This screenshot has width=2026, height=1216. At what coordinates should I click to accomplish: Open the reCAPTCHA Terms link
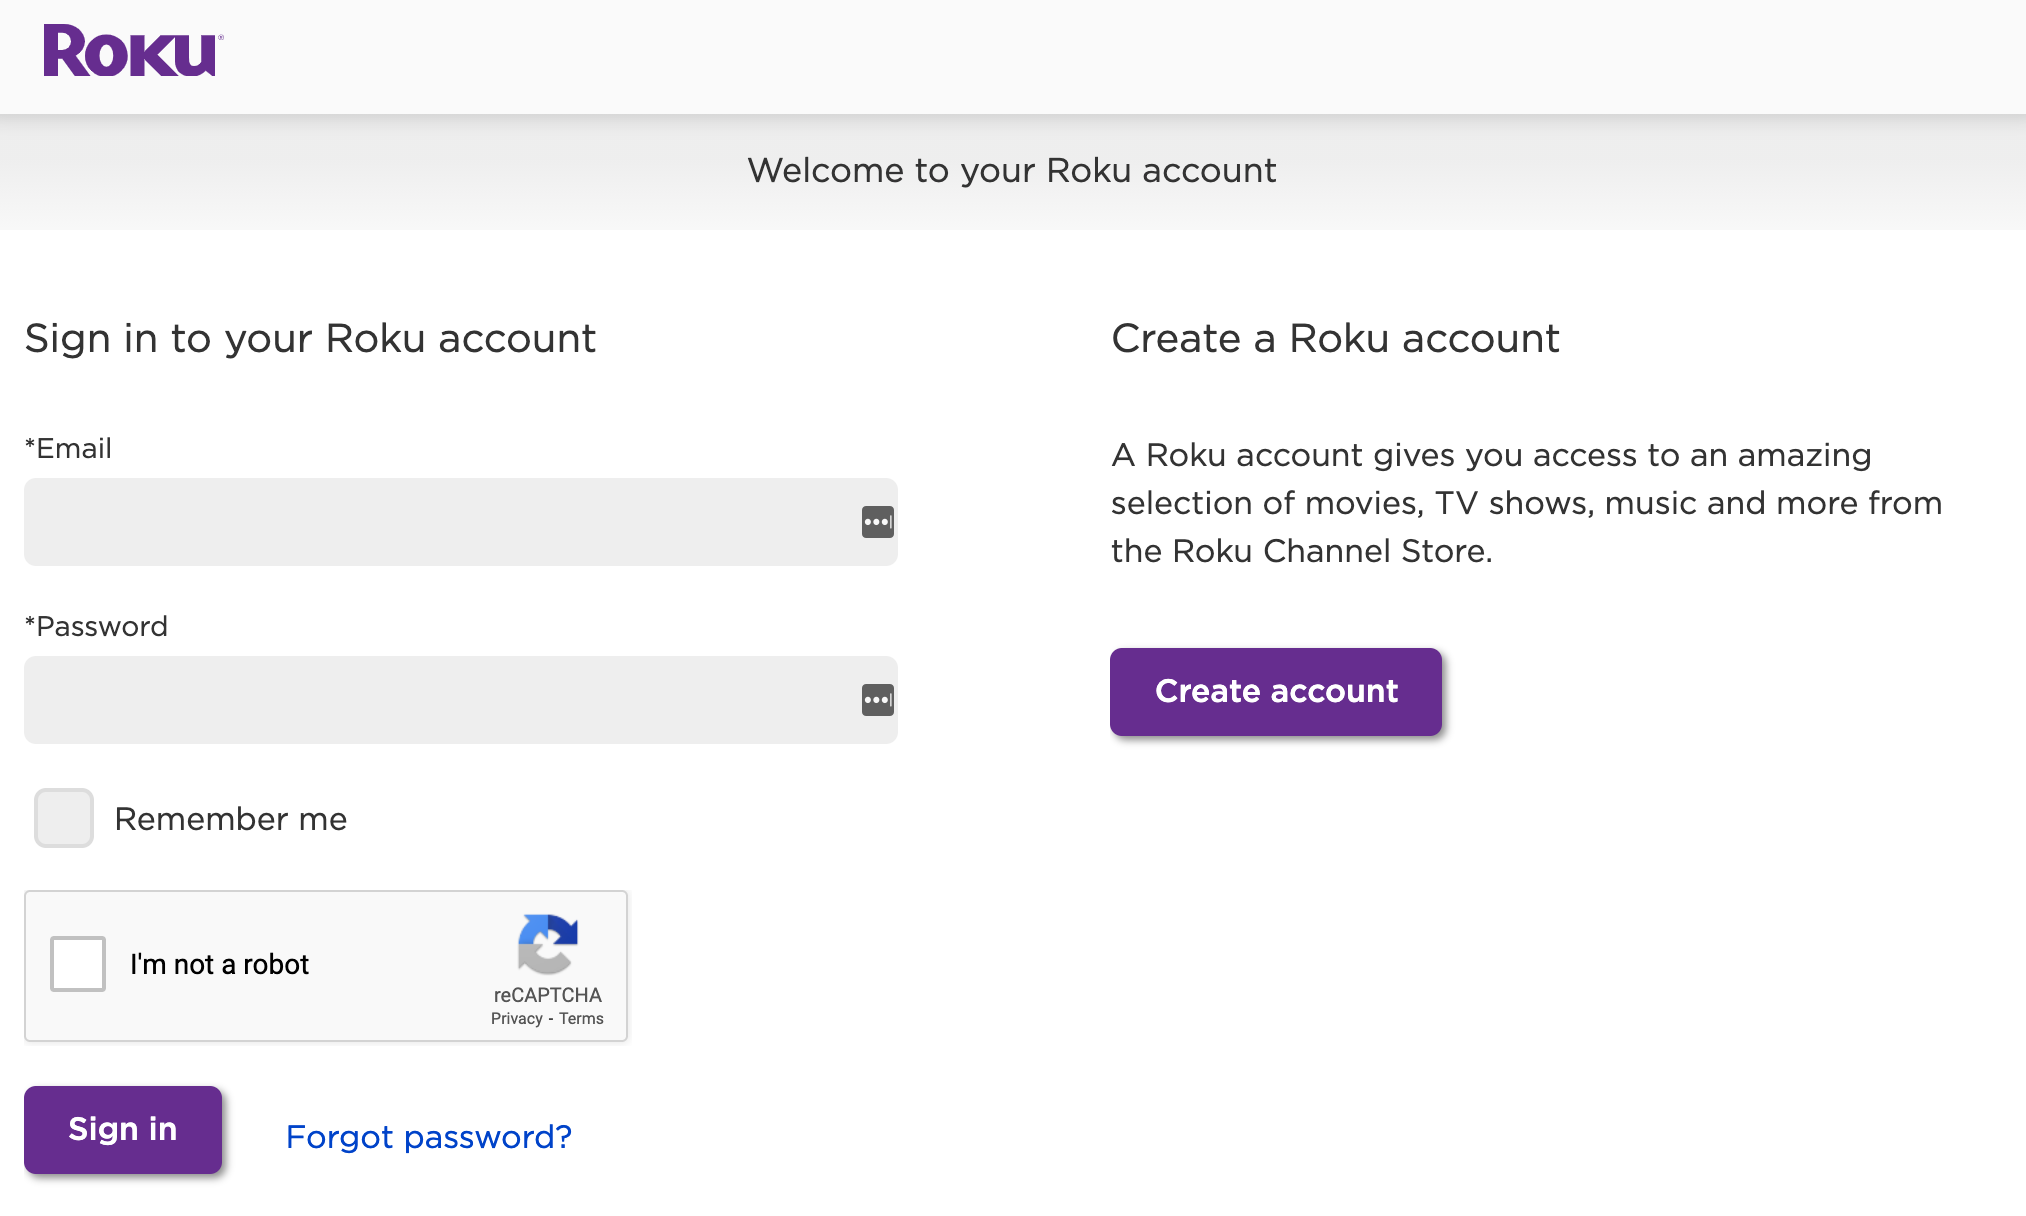point(581,1019)
